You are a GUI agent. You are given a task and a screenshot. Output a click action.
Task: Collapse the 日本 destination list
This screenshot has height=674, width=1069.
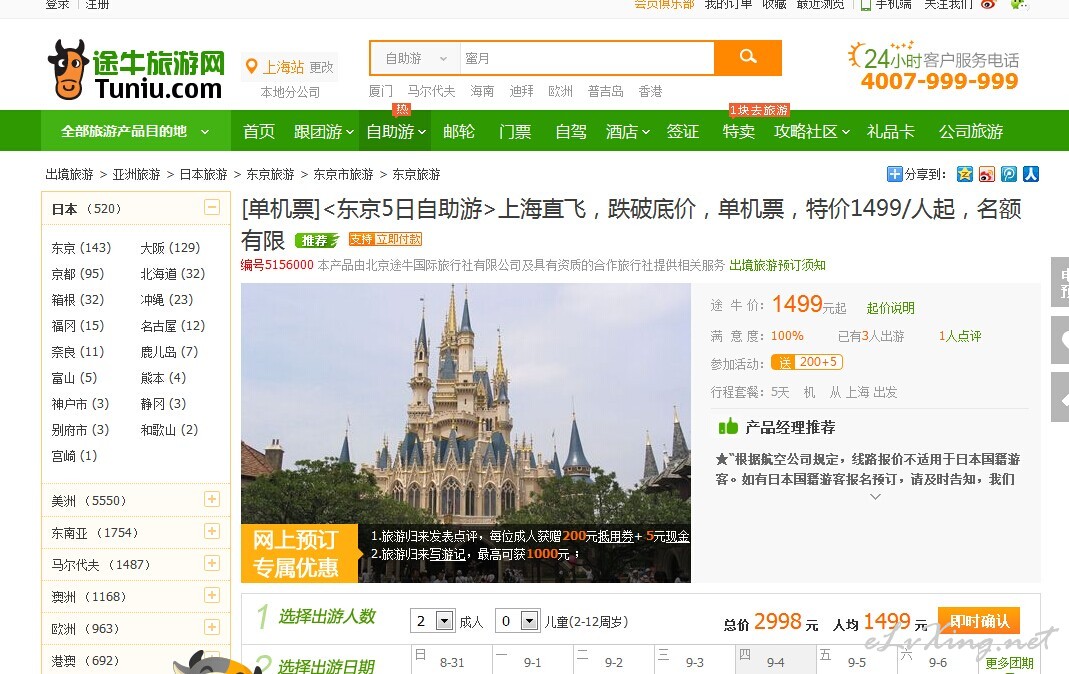211,208
